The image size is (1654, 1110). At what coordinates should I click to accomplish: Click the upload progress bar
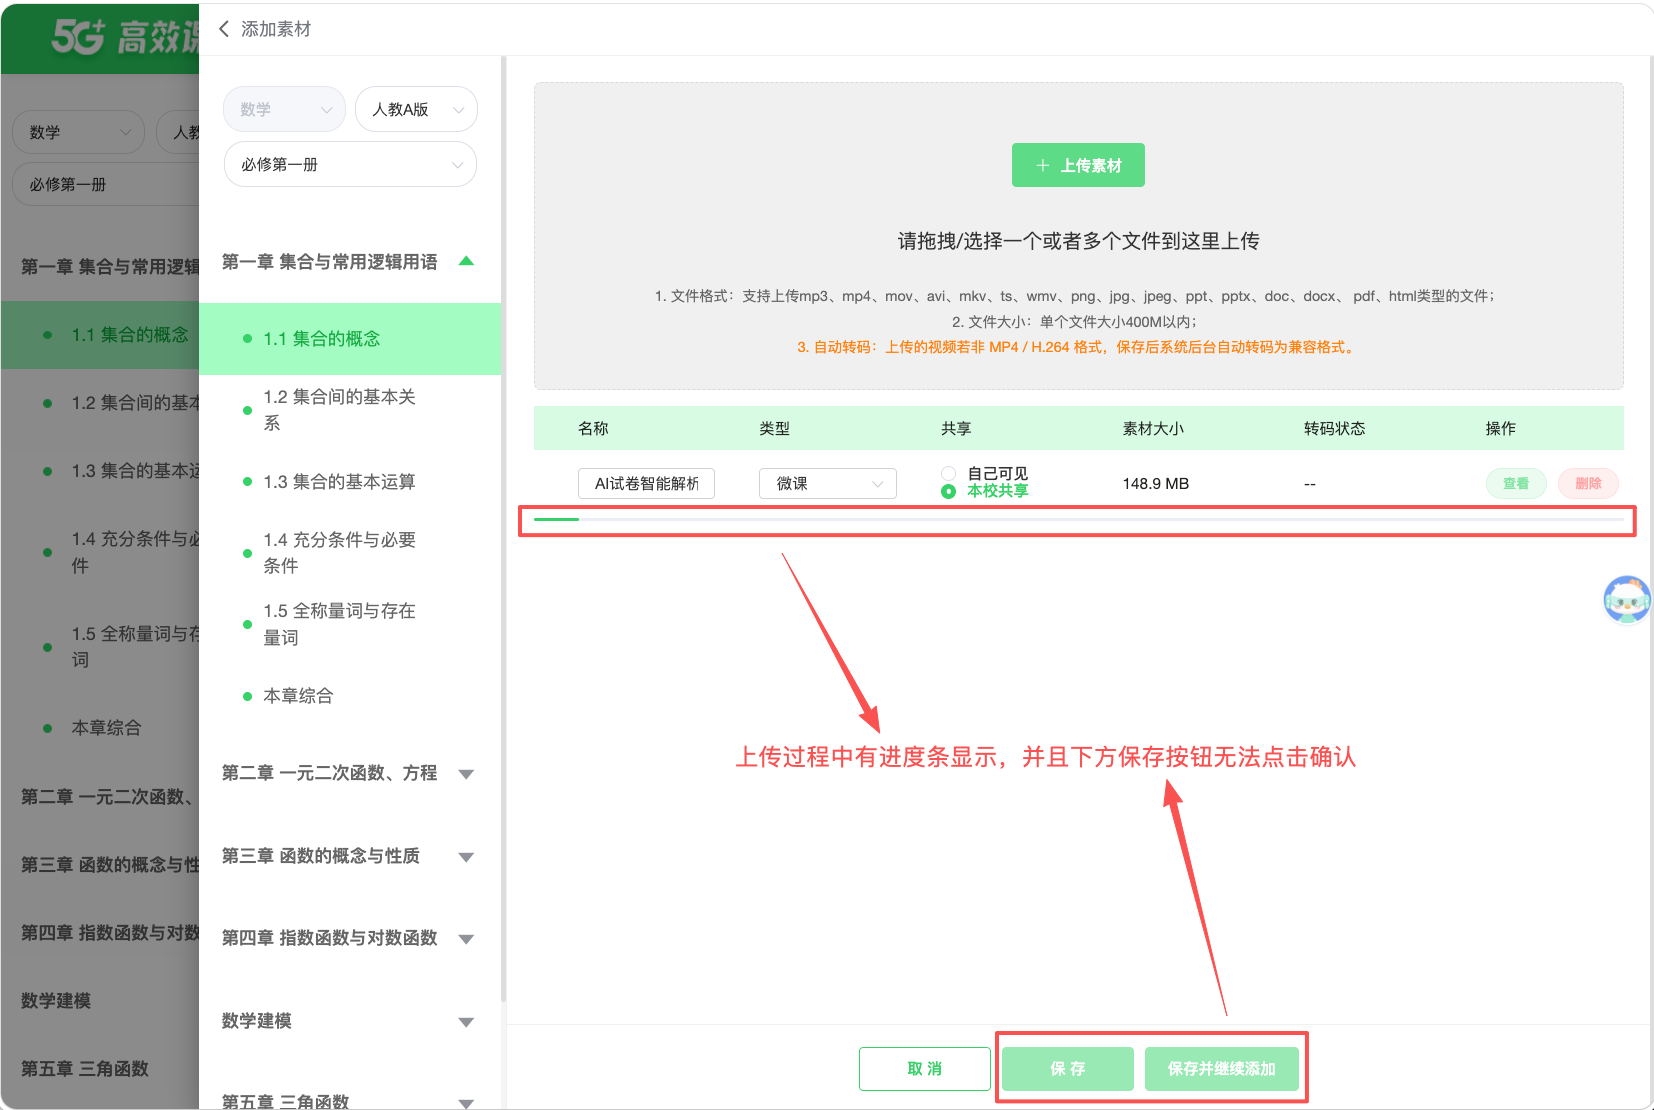[x=1079, y=520]
